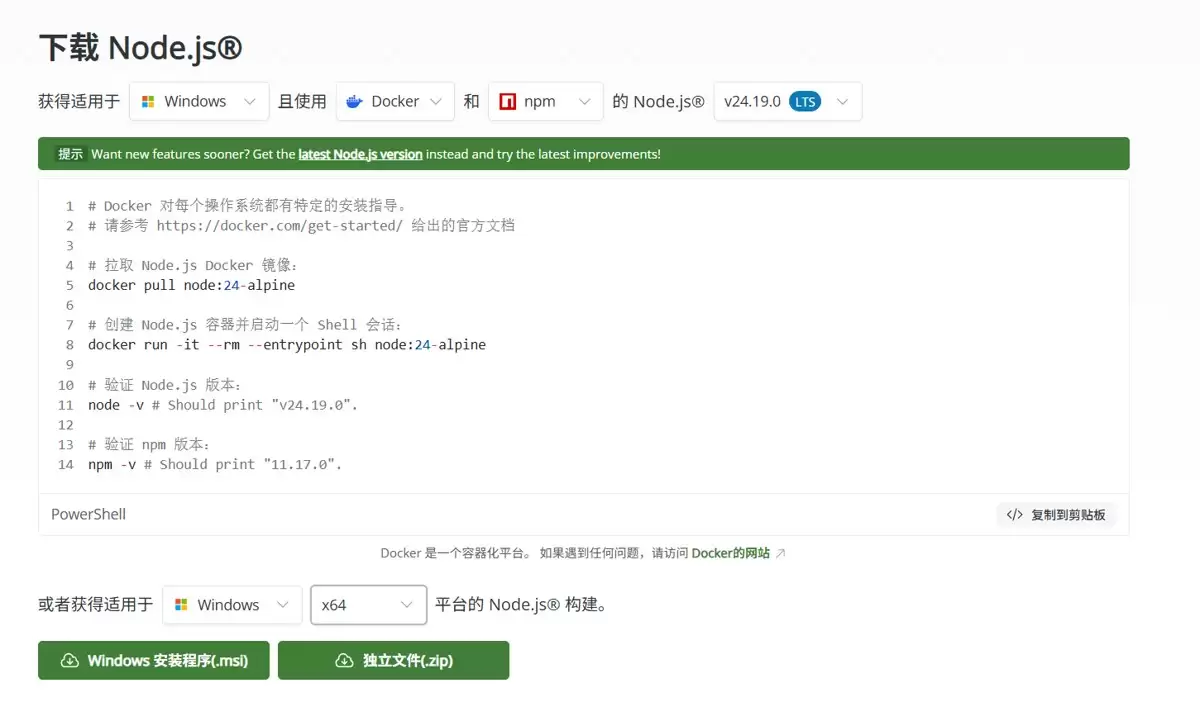Click the 下载 Node.js® heading
The height and width of the screenshot is (702, 1200).
pos(141,47)
